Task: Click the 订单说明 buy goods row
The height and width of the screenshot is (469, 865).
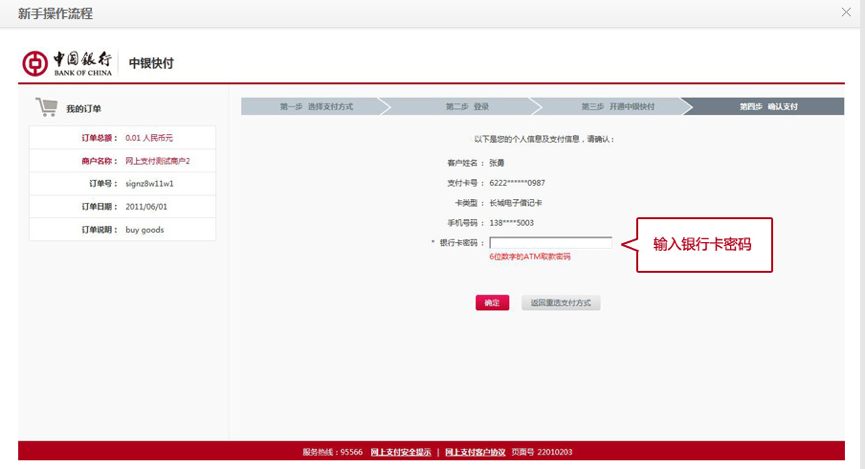Action: click(x=122, y=230)
